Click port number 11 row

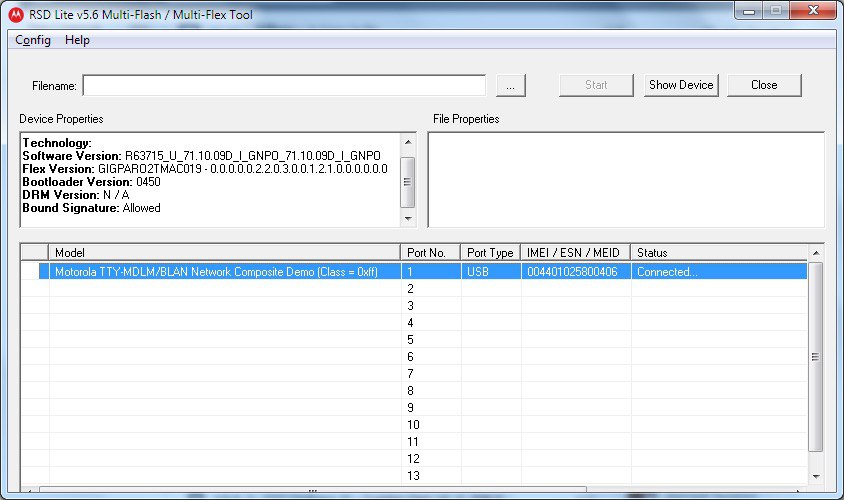pyautogui.click(x=414, y=441)
